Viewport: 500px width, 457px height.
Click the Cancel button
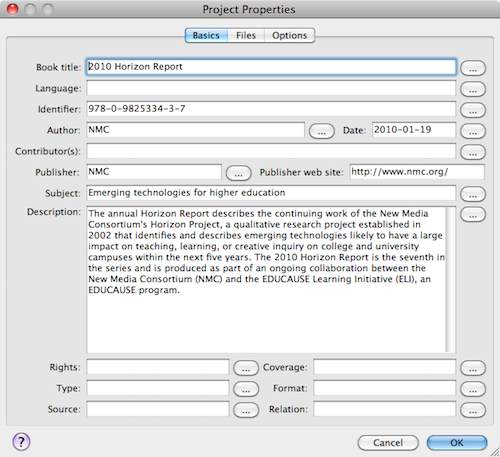click(x=388, y=443)
